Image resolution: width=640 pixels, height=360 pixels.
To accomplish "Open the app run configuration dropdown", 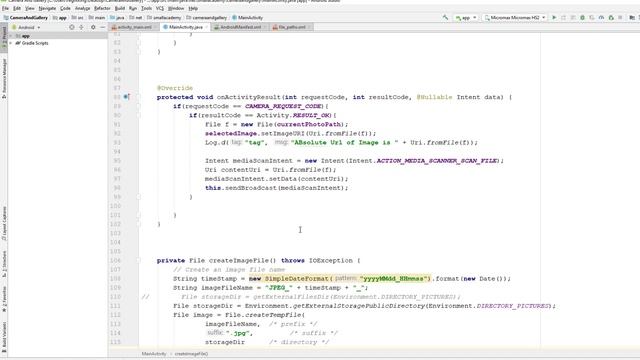I will (466, 18).
